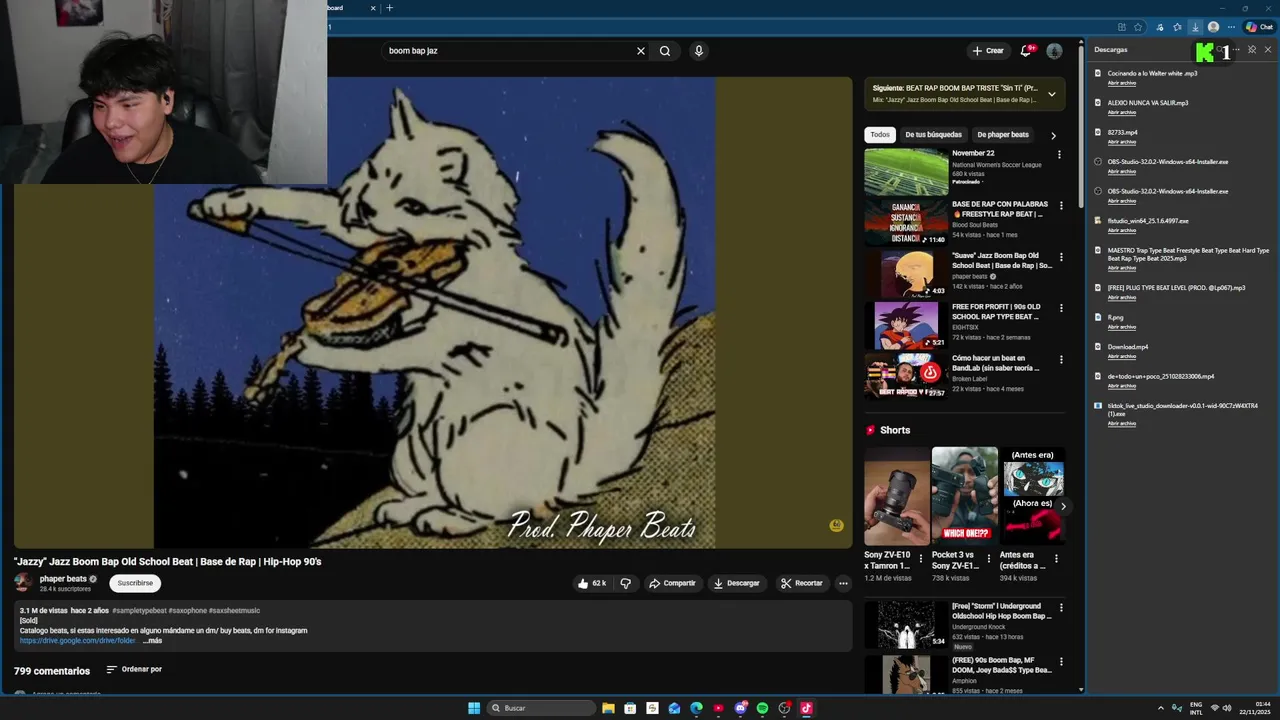Image resolution: width=1280 pixels, height=720 pixels.
Task: Open Edge settings and more menu
Action: point(1231,27)
